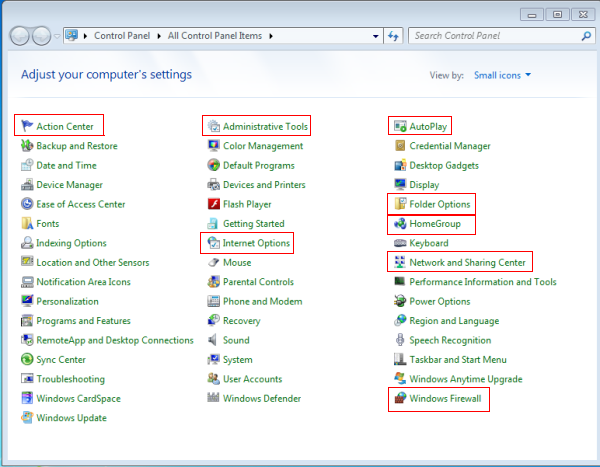Open the Taskbar and Start Menu link
The height and width of the screenshot is (467, 600).
click(458, 359)
